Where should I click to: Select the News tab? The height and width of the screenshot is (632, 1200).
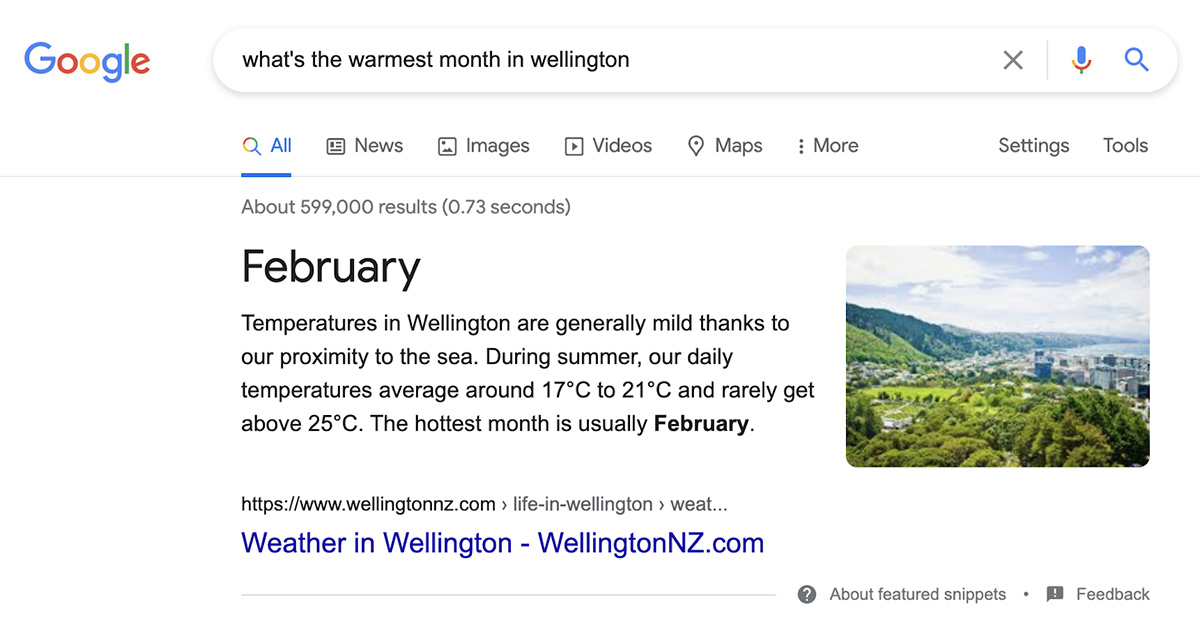point(365,146)
